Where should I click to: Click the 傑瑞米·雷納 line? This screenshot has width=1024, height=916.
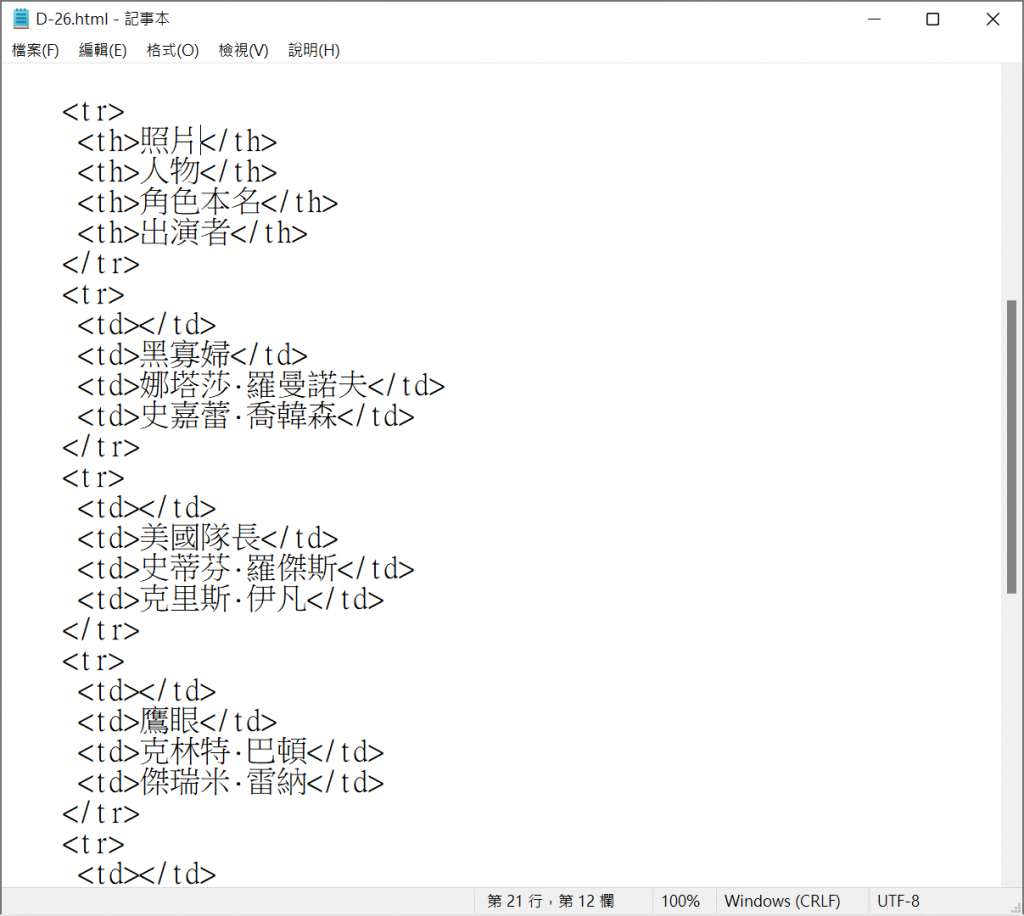[x=231, y=783]
